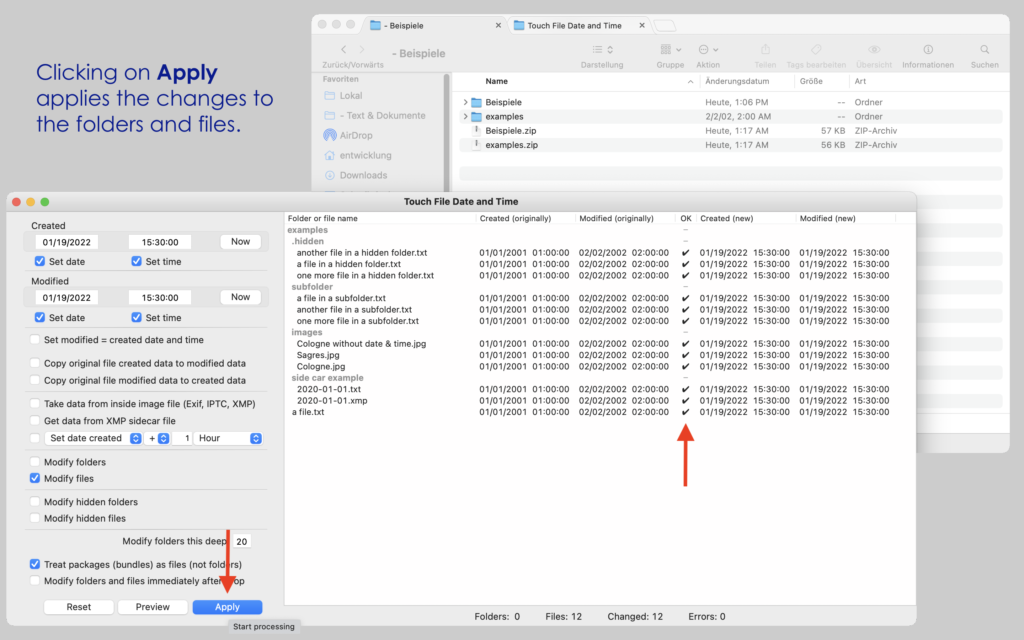Toggle Set date checkbox under Created
The image size is (1024, 640).
pyautogui.click(x=40, y=261)
